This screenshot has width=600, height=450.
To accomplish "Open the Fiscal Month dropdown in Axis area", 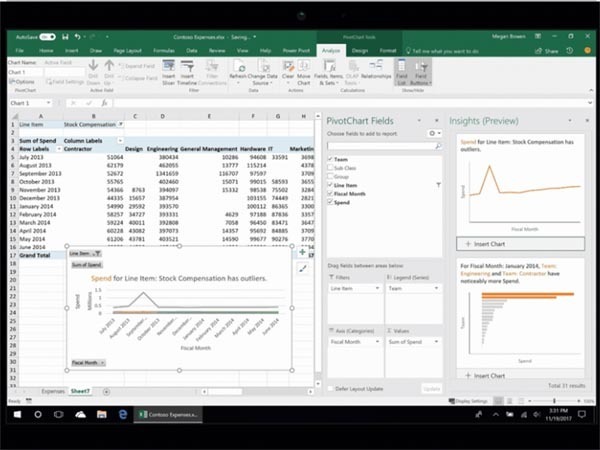I will coord(377,341).
